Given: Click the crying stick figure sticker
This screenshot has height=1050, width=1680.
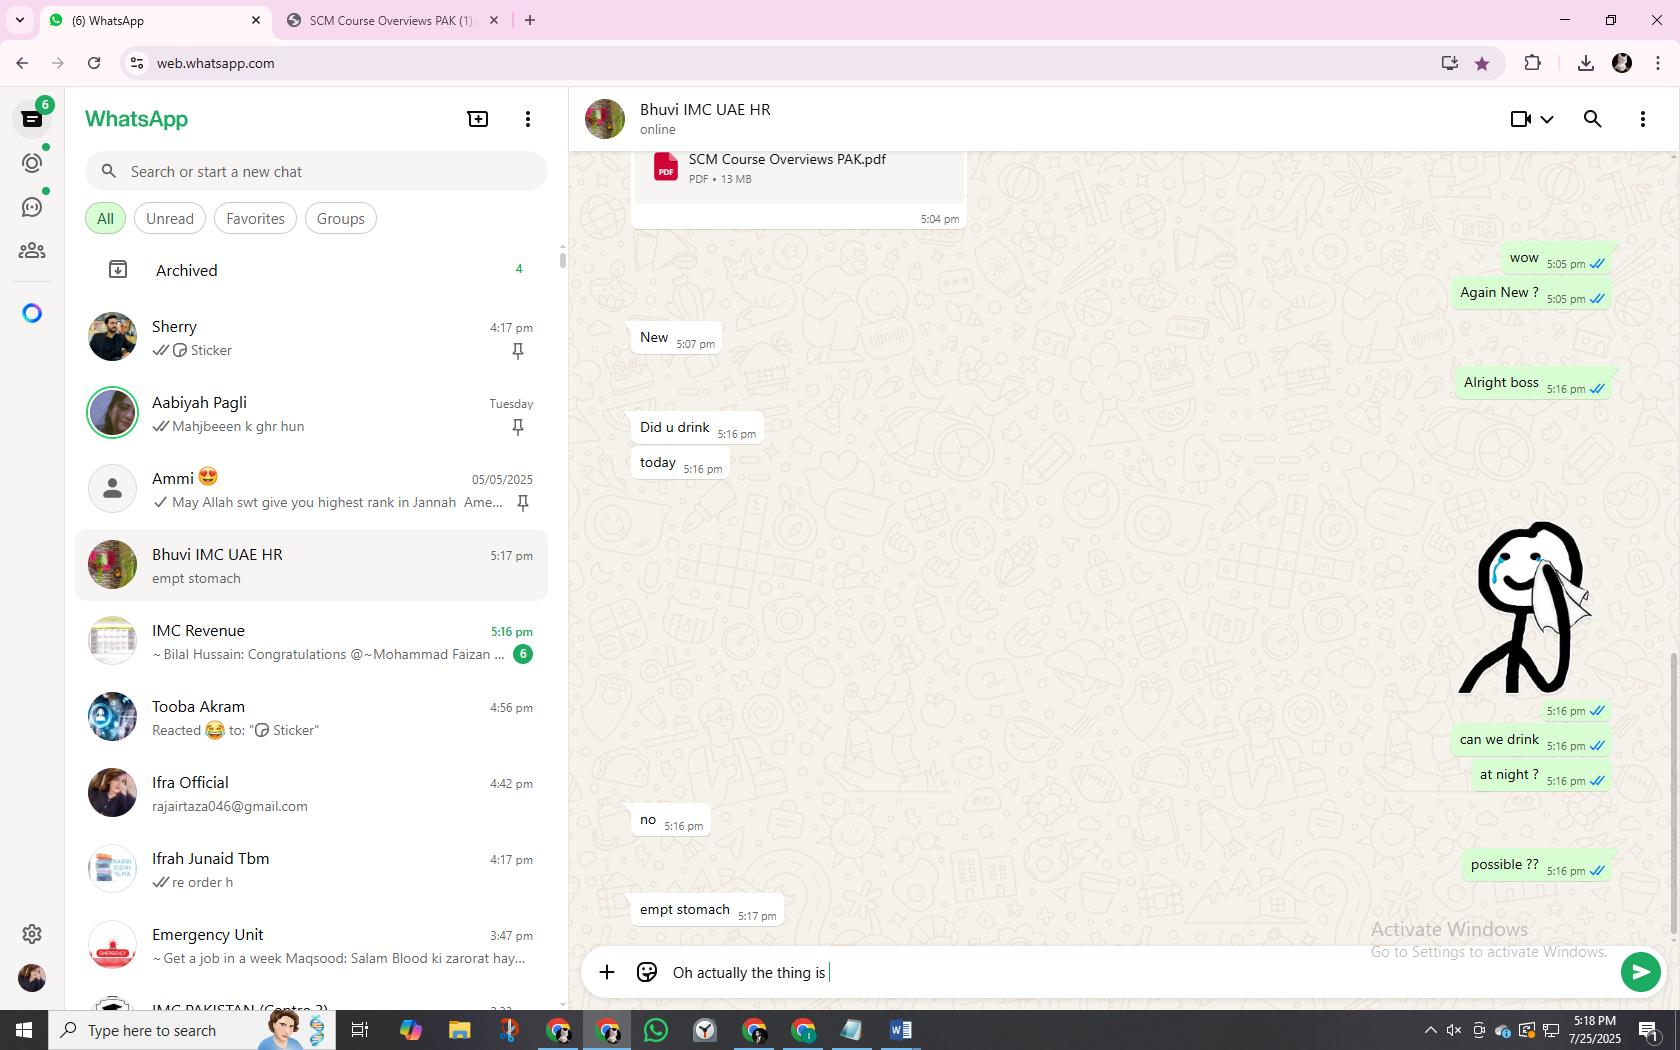Looking at the screenshot, I should click(x=1525, y=607).
